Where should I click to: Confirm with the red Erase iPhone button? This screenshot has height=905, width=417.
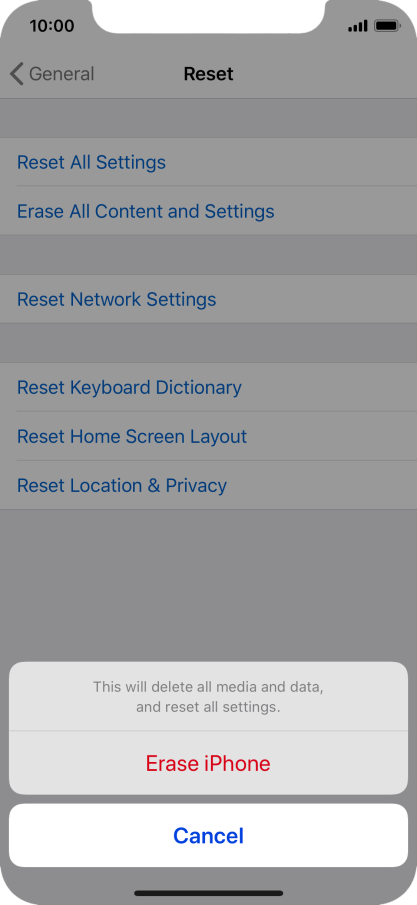pyautogui.click(x=208, y=763)
